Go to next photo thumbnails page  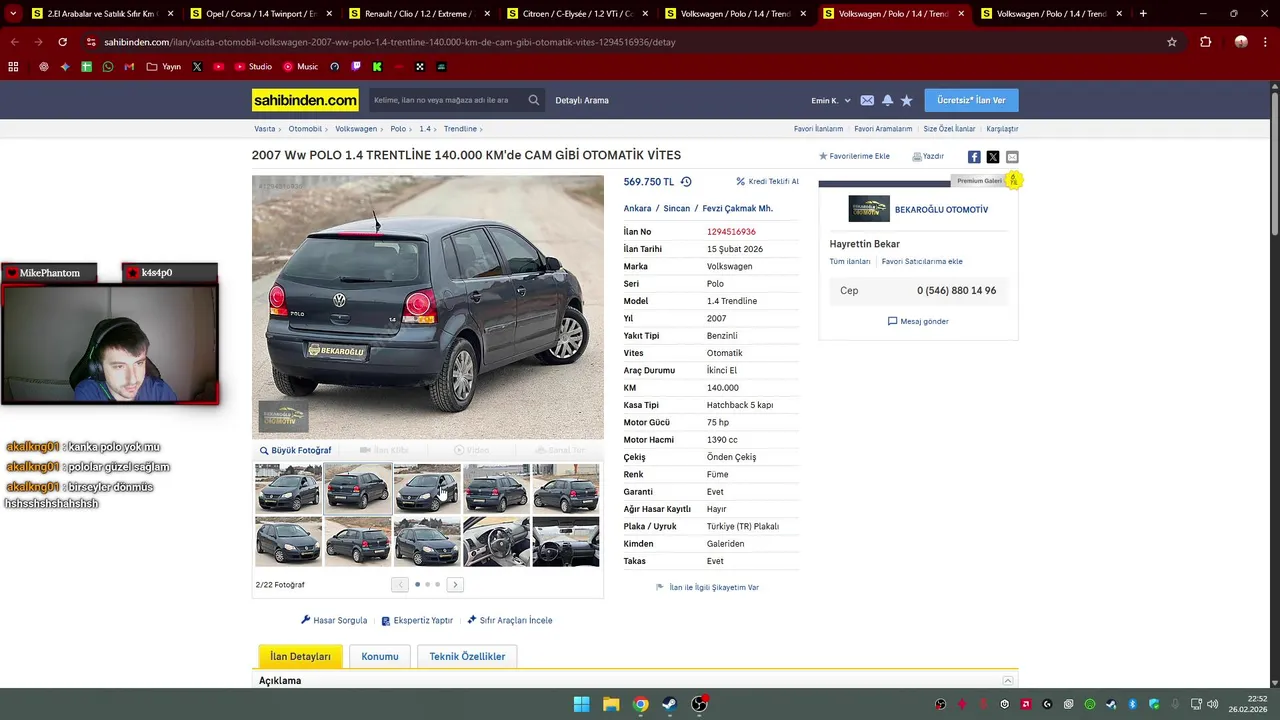point(455,584)
